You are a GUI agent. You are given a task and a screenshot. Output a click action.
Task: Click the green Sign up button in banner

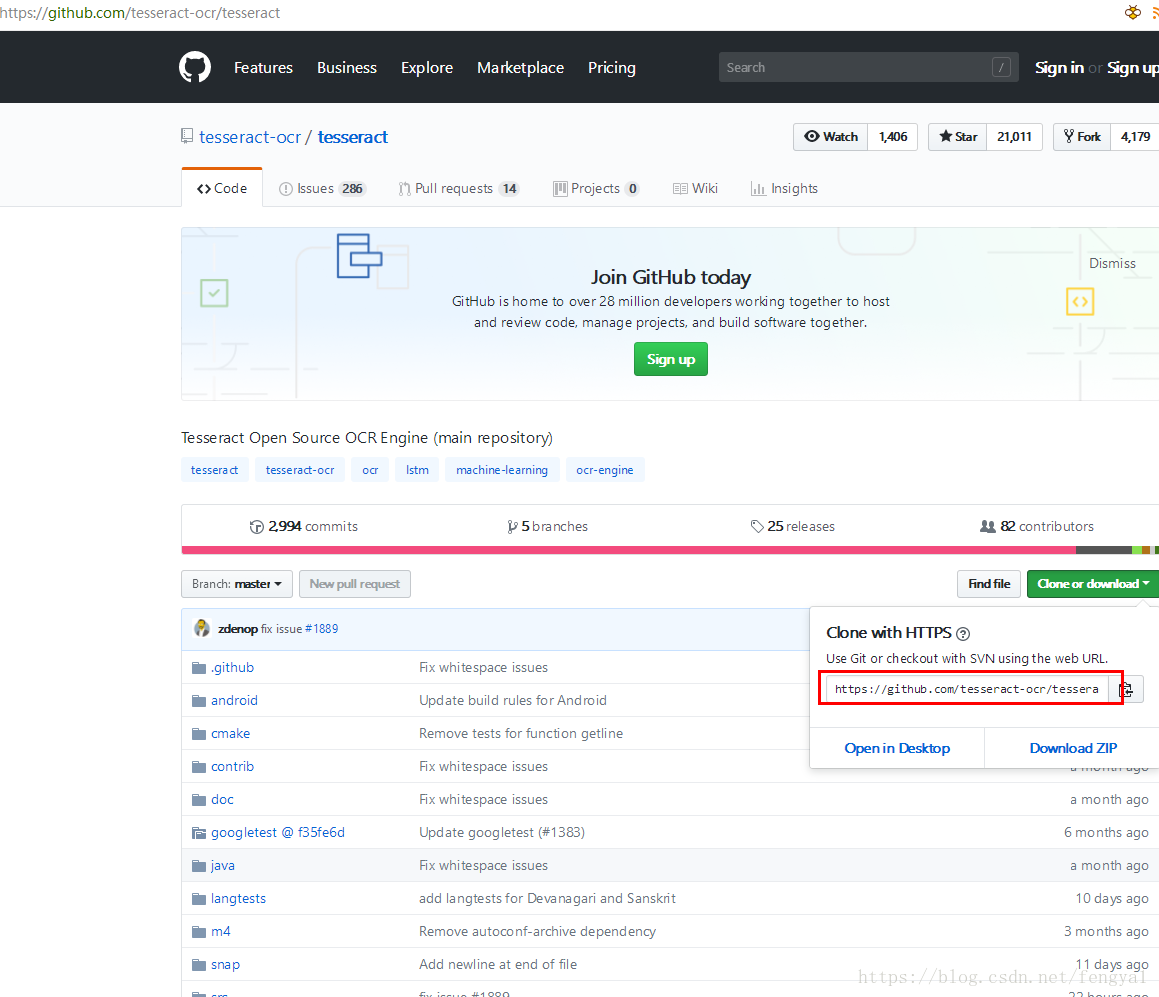(x=670, y=359)
